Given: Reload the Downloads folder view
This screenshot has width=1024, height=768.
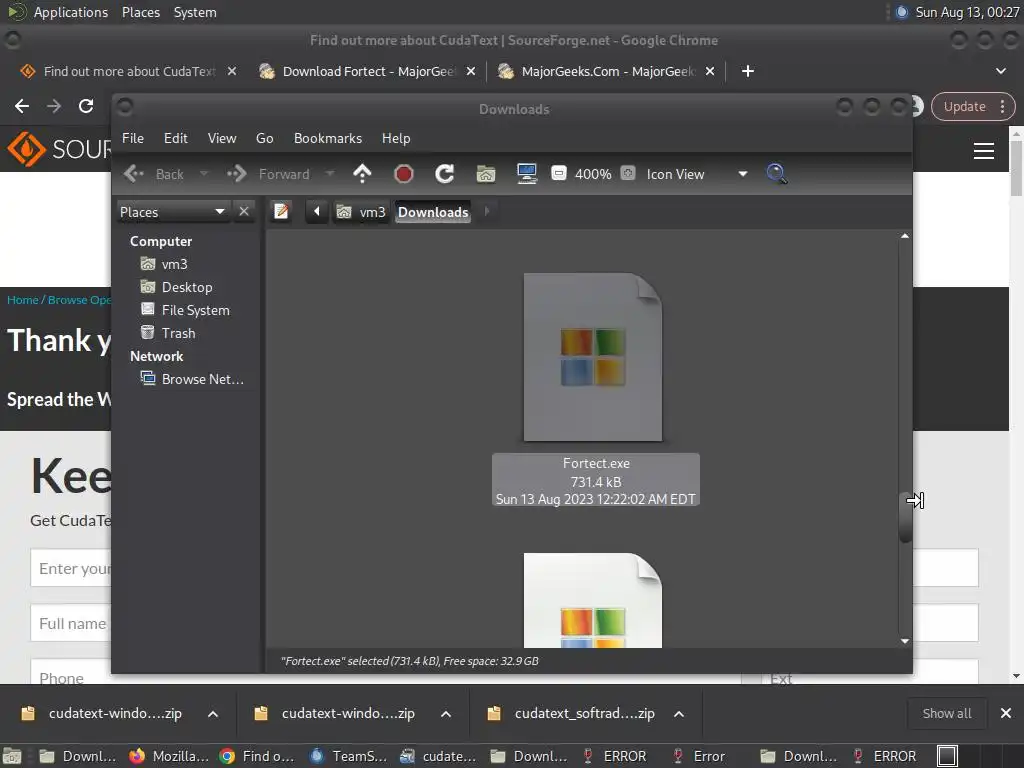Looking at the screenshot, I should pyautogui.click(x=445, y=174).
